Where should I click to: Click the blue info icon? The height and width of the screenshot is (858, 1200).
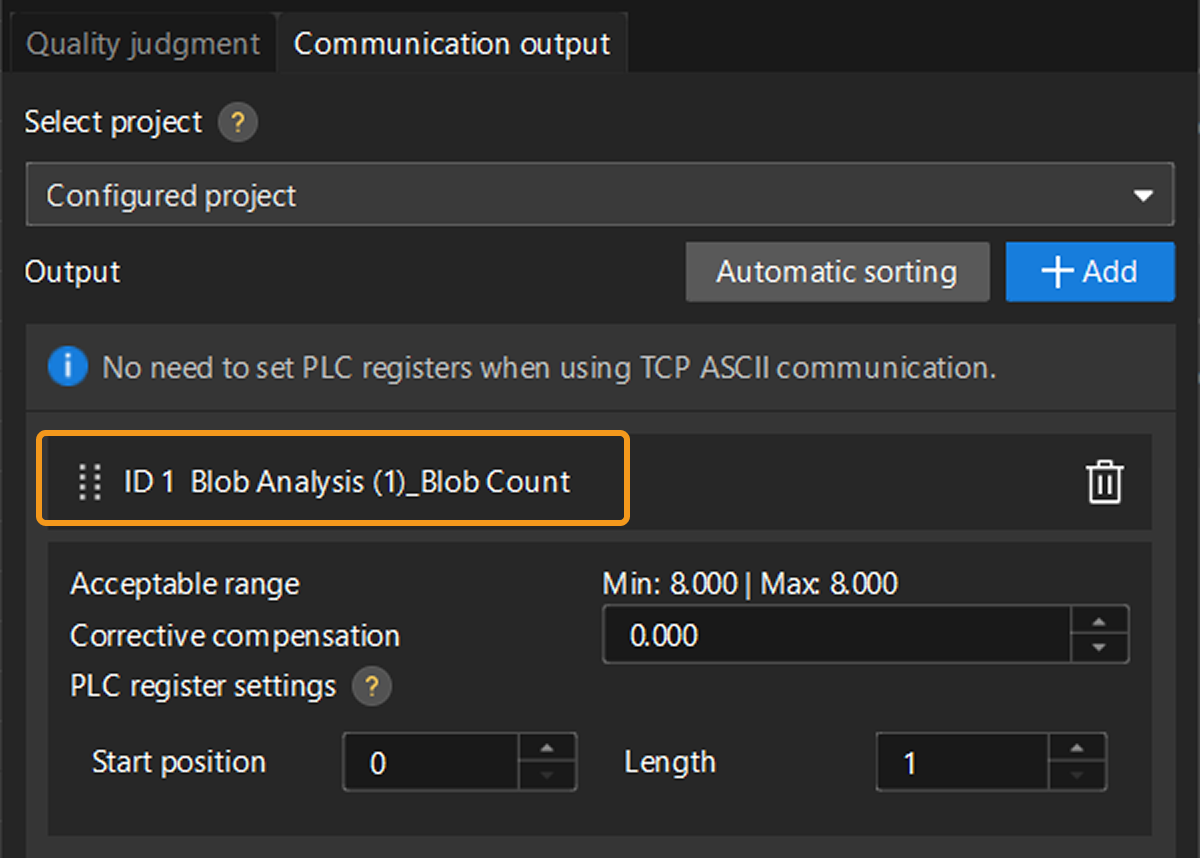tap(68, 368)
